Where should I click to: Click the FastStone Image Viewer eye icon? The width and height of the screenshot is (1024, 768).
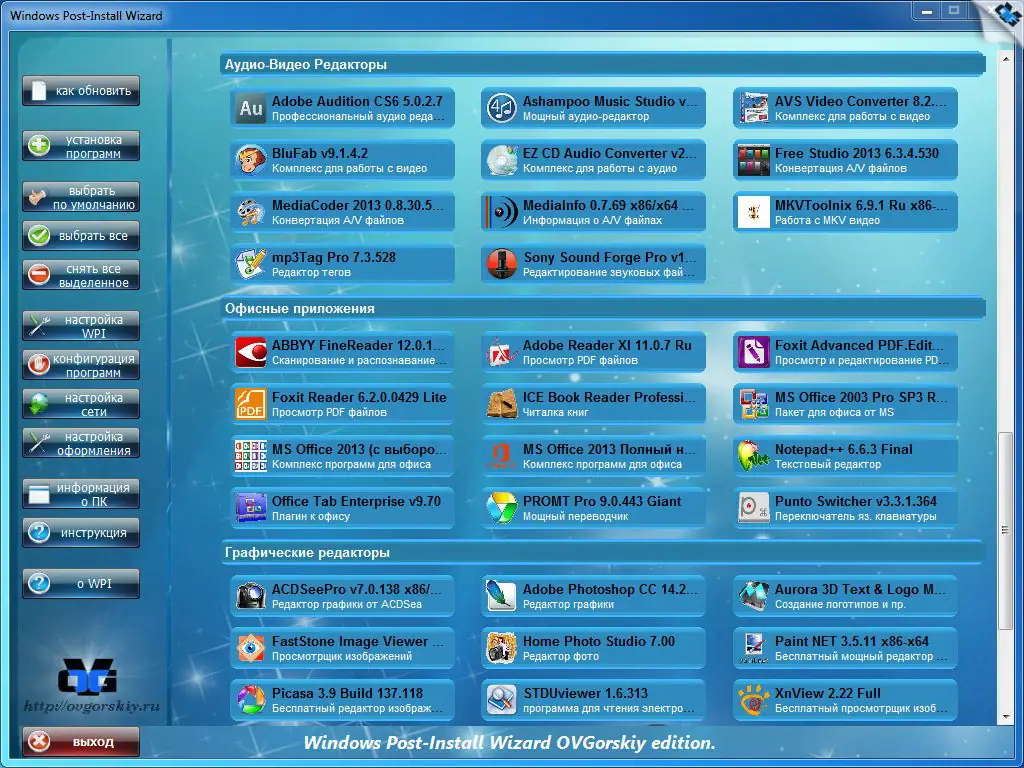click(x=251, y=648)
